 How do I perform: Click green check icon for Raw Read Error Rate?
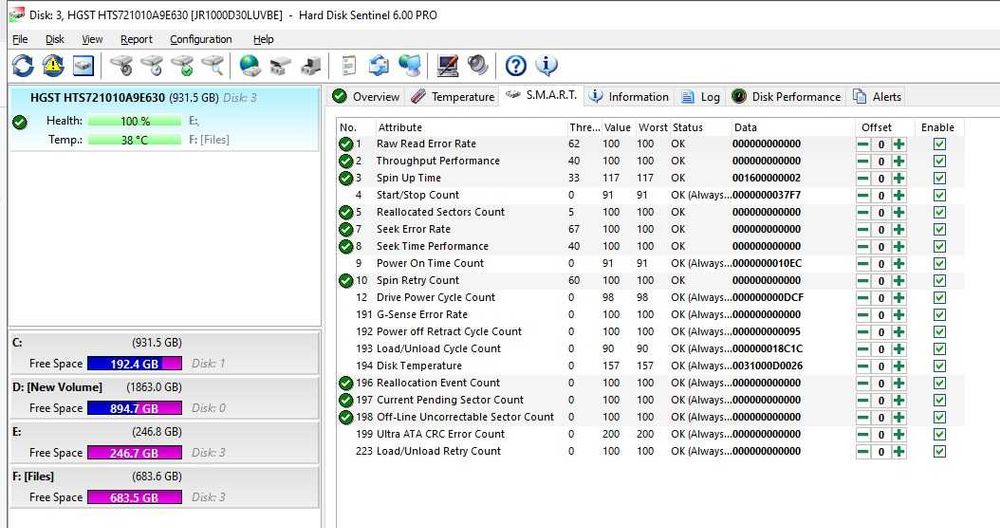tap(346, 144)
